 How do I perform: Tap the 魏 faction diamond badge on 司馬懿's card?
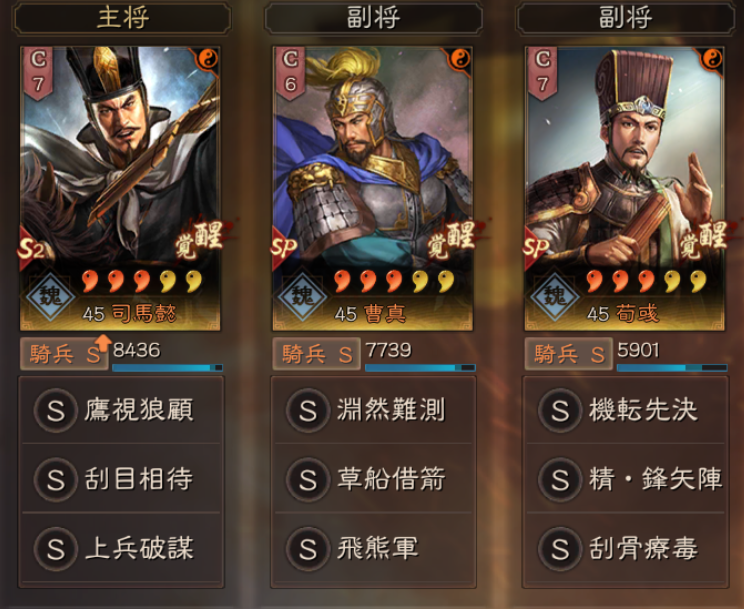[50, 297]
